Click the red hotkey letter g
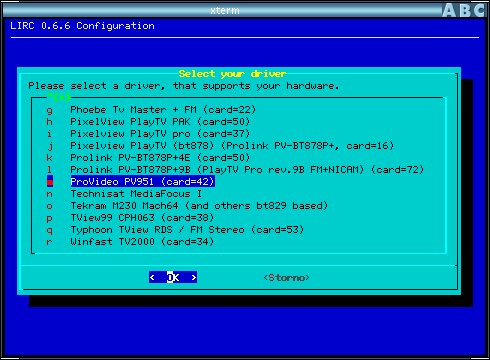This screenshot has width=490, height=360. 50,110
